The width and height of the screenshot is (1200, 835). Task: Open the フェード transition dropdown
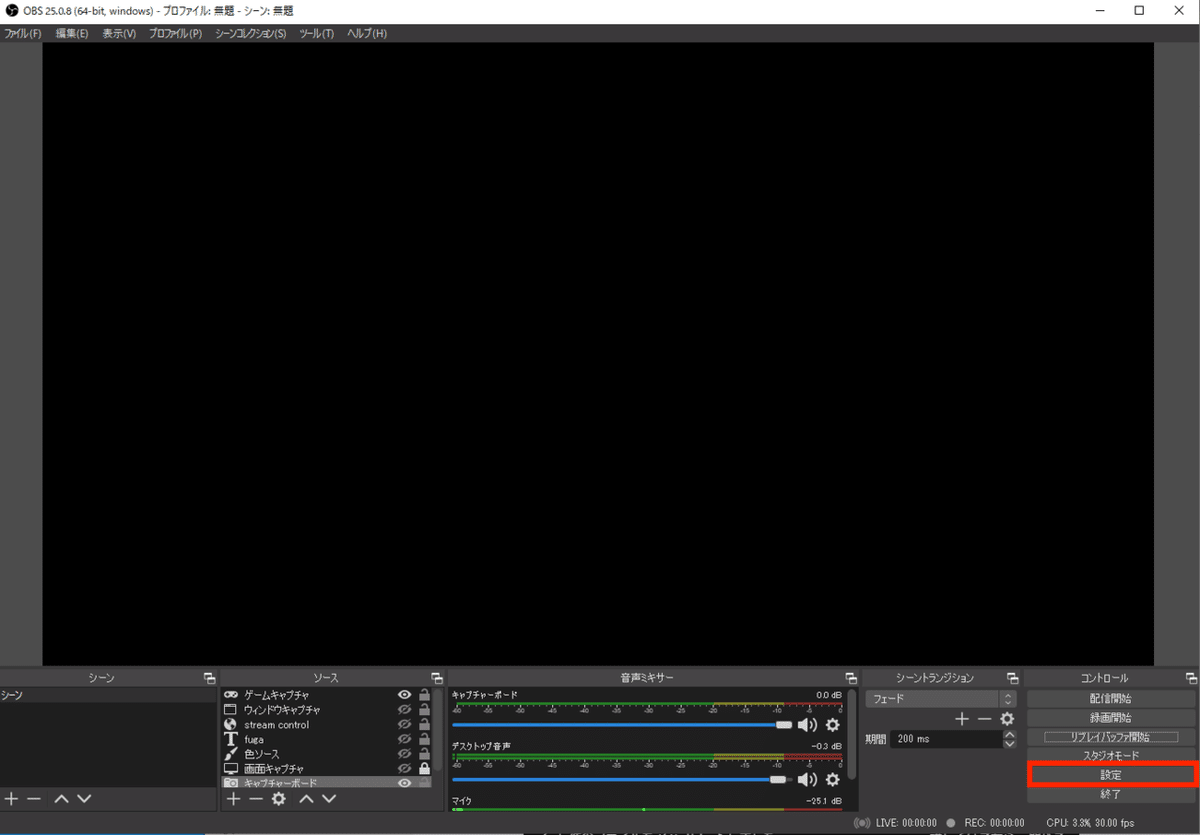(941, 699)
